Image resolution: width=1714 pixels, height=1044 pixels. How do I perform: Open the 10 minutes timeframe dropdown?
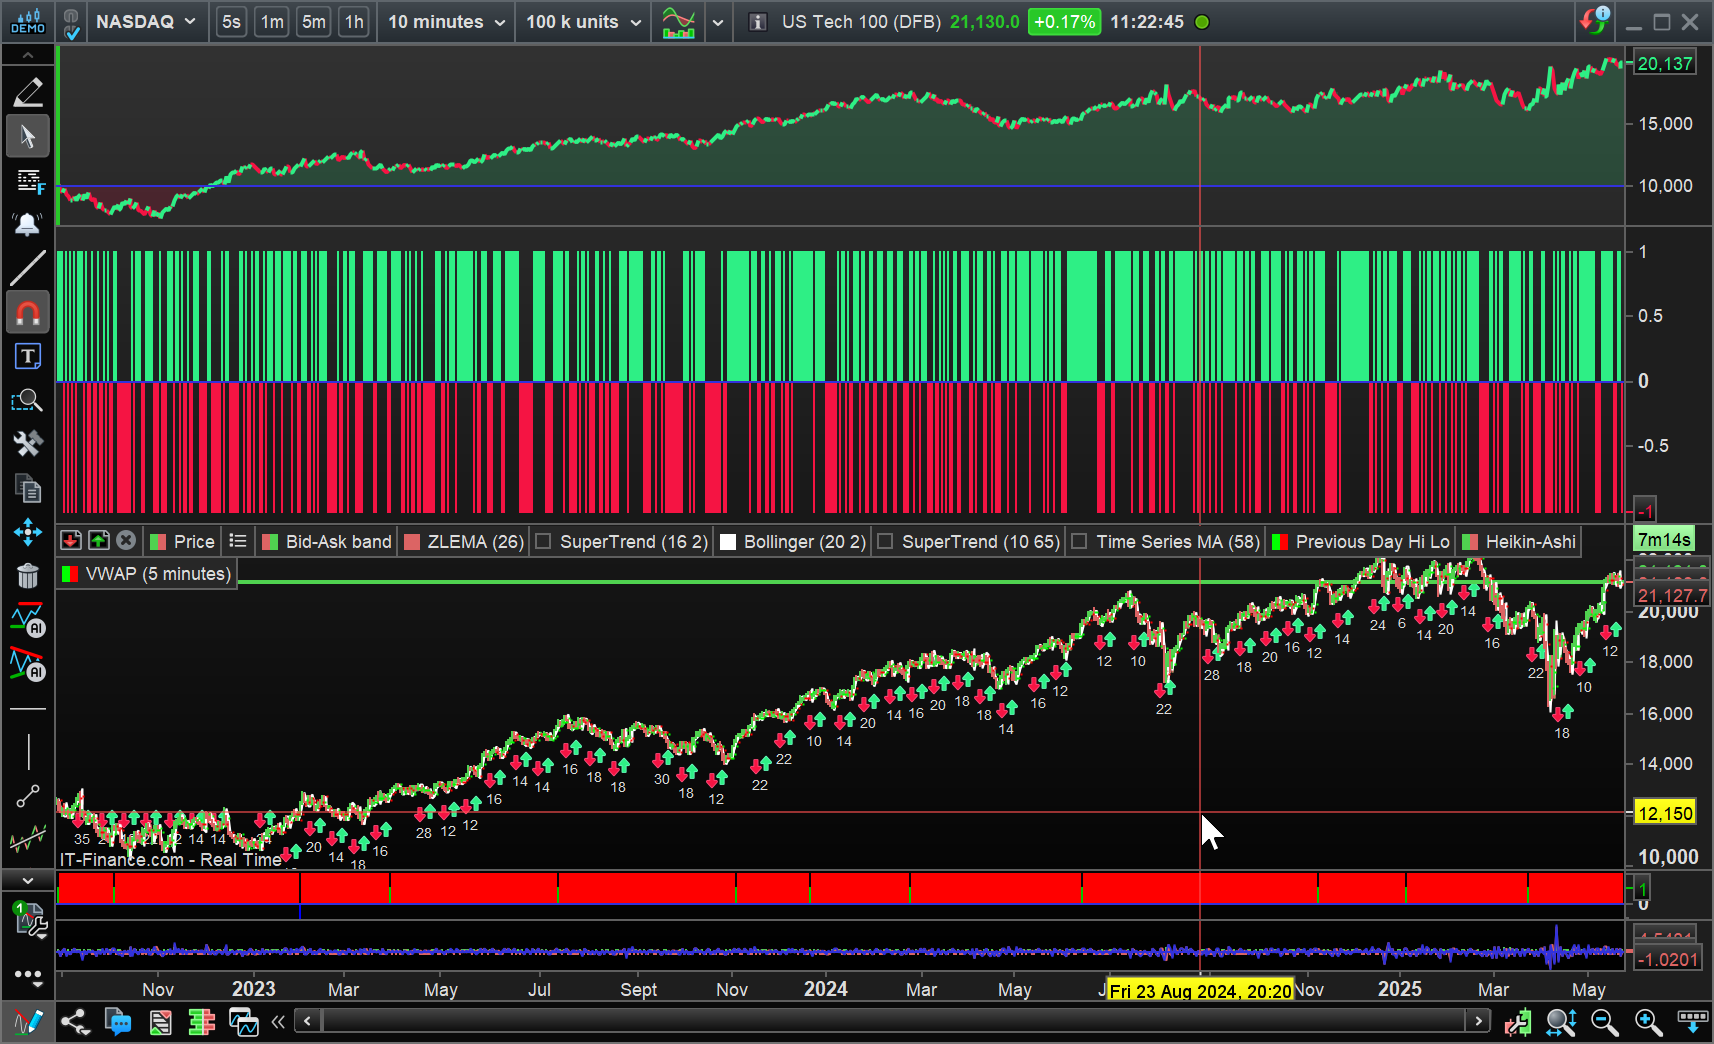pyautogui.click(x=447, y=22)
